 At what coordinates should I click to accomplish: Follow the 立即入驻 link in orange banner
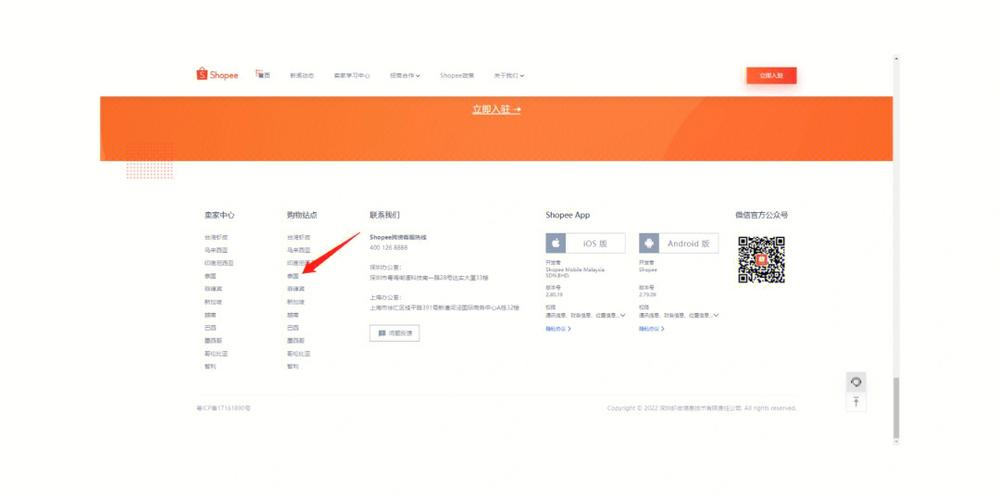496,110
